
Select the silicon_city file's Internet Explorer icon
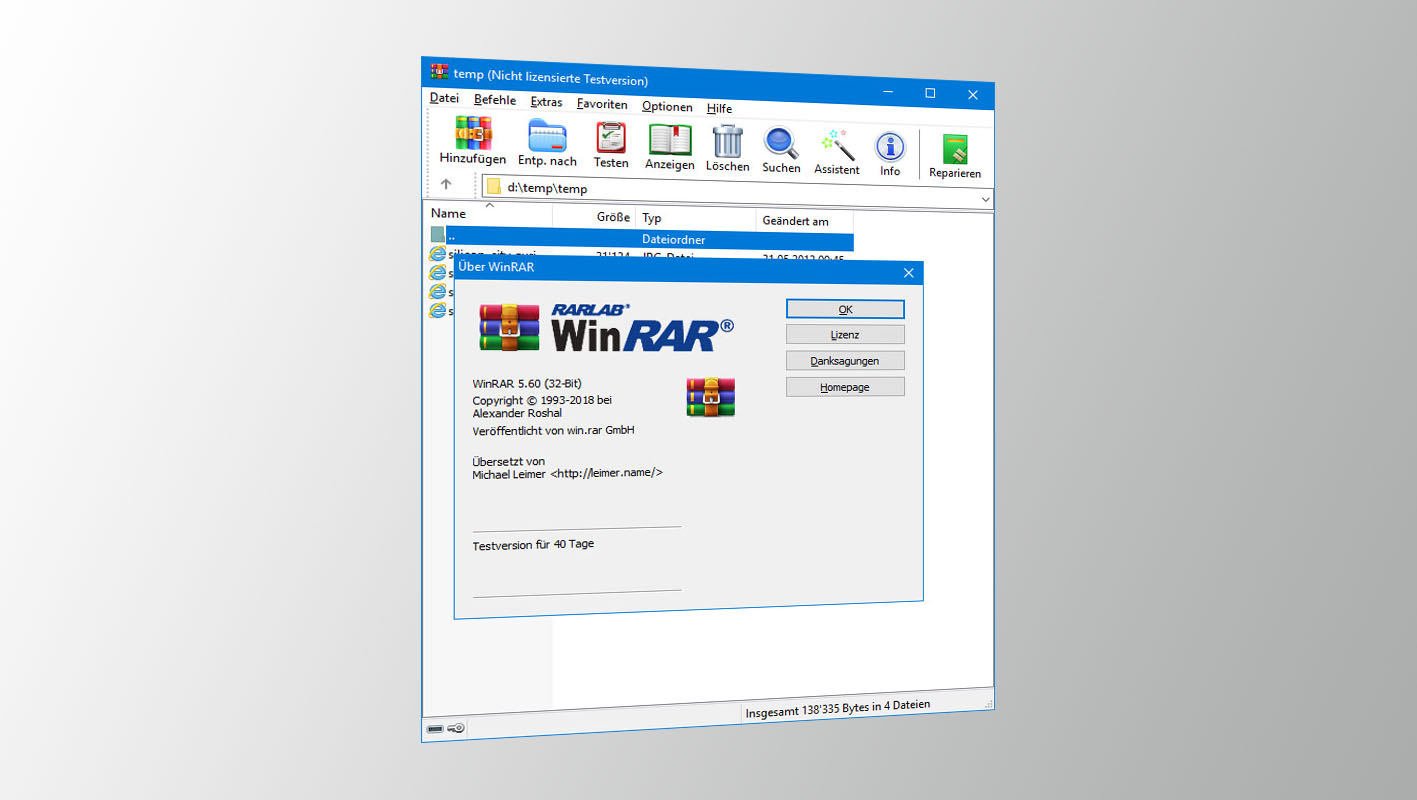(437, 254)
